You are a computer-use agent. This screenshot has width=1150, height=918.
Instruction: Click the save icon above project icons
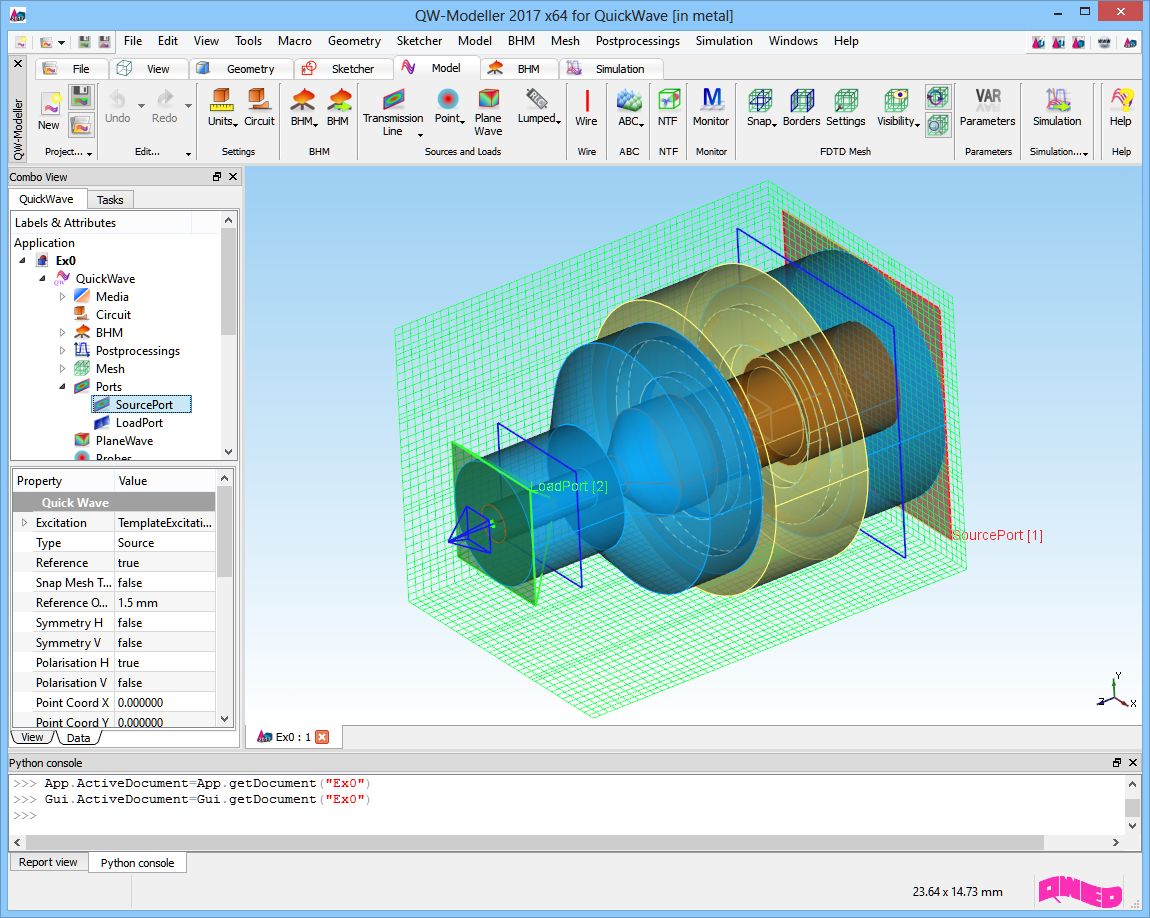click(81, 97)
